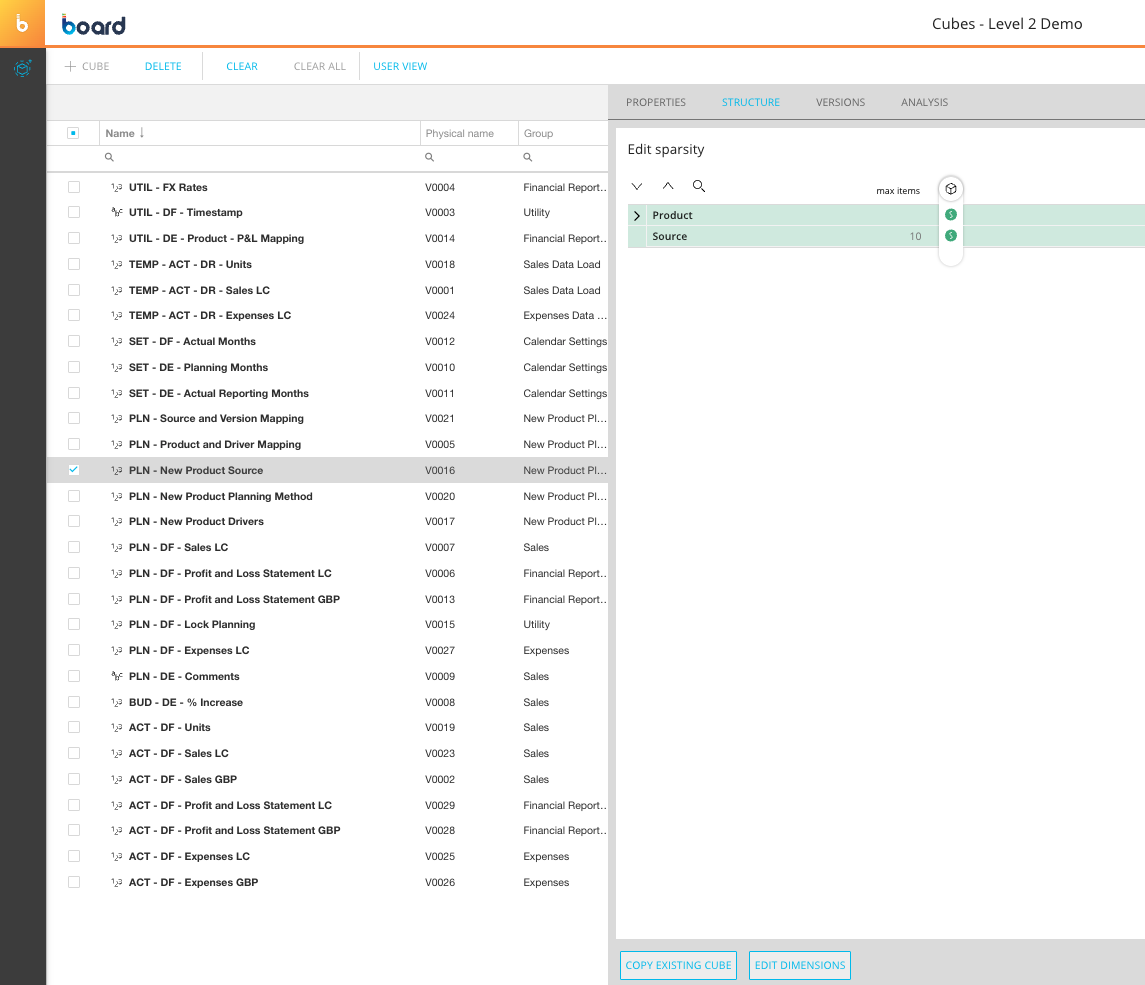This screenshot has width=1145, height=985.
Task: Select ACT - DF - Profit and Loss Statement GBP
Action: click(327, 830)
